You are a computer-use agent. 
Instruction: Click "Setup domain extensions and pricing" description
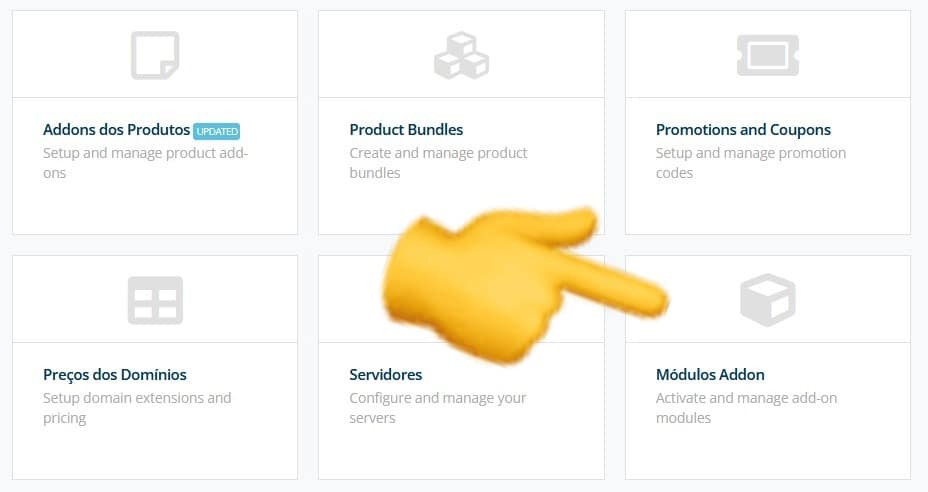pos(137,408)
